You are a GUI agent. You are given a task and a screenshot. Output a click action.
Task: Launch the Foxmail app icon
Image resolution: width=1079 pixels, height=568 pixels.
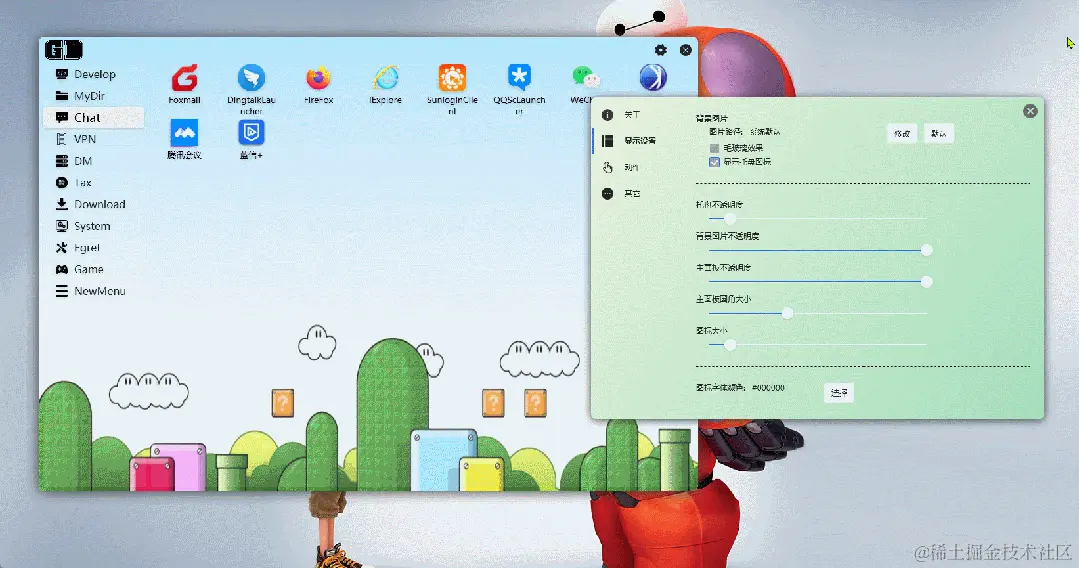coord(184,78)
